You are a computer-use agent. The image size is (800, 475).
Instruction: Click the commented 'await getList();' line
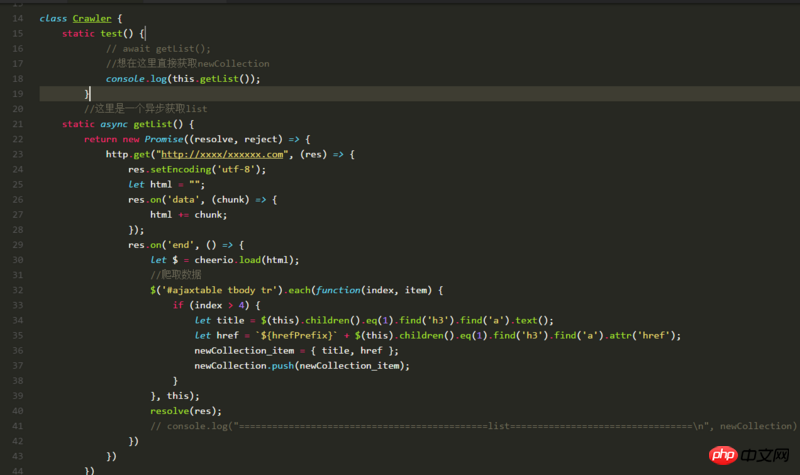[158, 49]
